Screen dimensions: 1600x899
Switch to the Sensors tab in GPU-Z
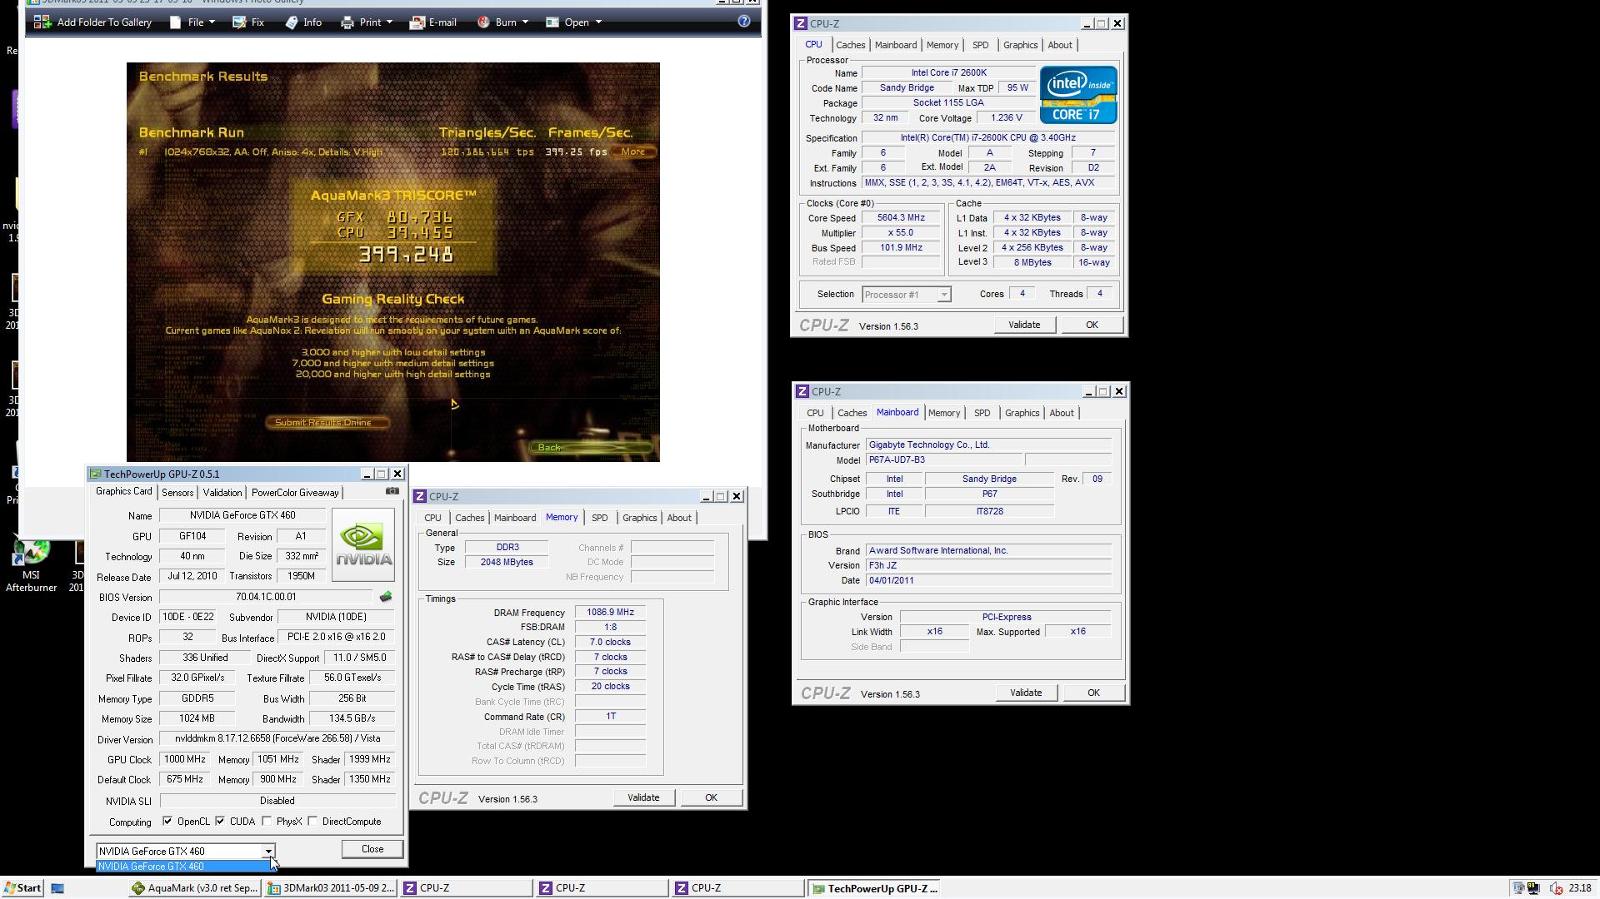pyautogui.click(x=178, y=492)
